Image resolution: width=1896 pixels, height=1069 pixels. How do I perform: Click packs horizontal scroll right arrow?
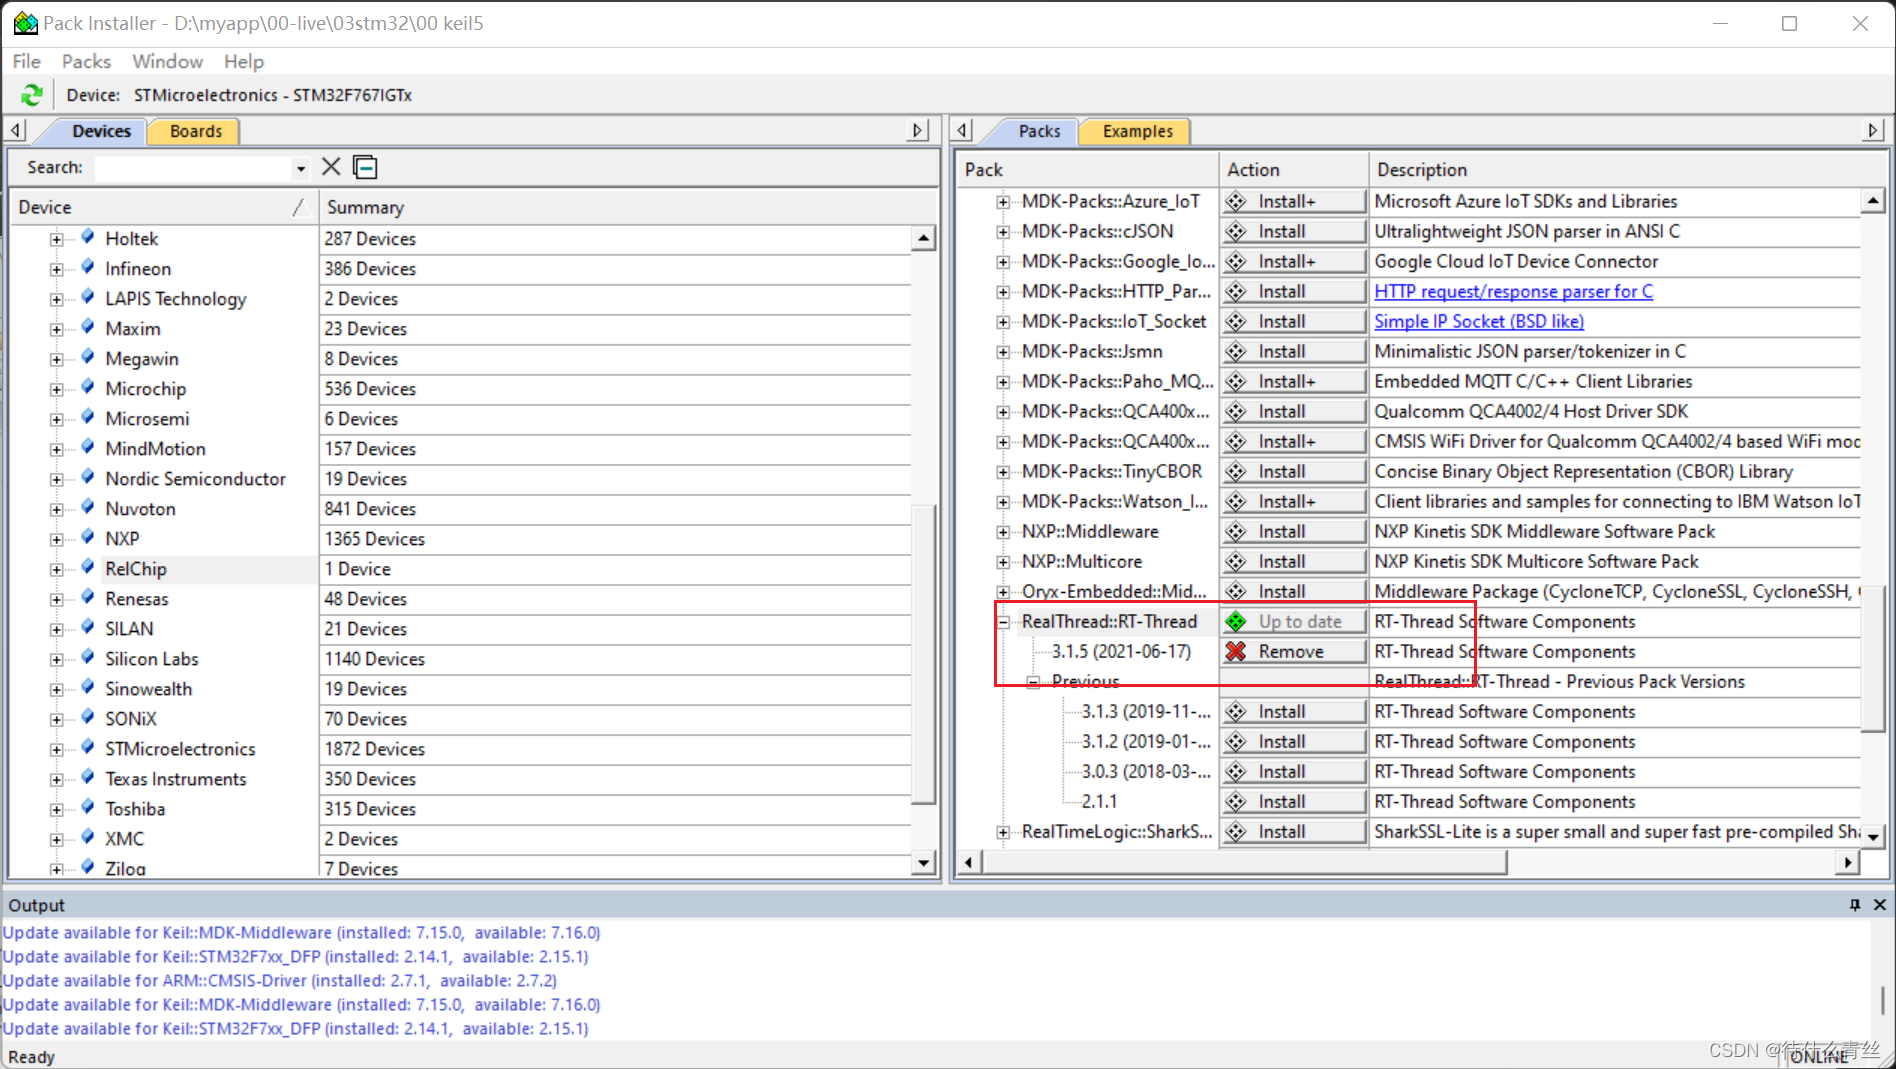pos(1848,861)
